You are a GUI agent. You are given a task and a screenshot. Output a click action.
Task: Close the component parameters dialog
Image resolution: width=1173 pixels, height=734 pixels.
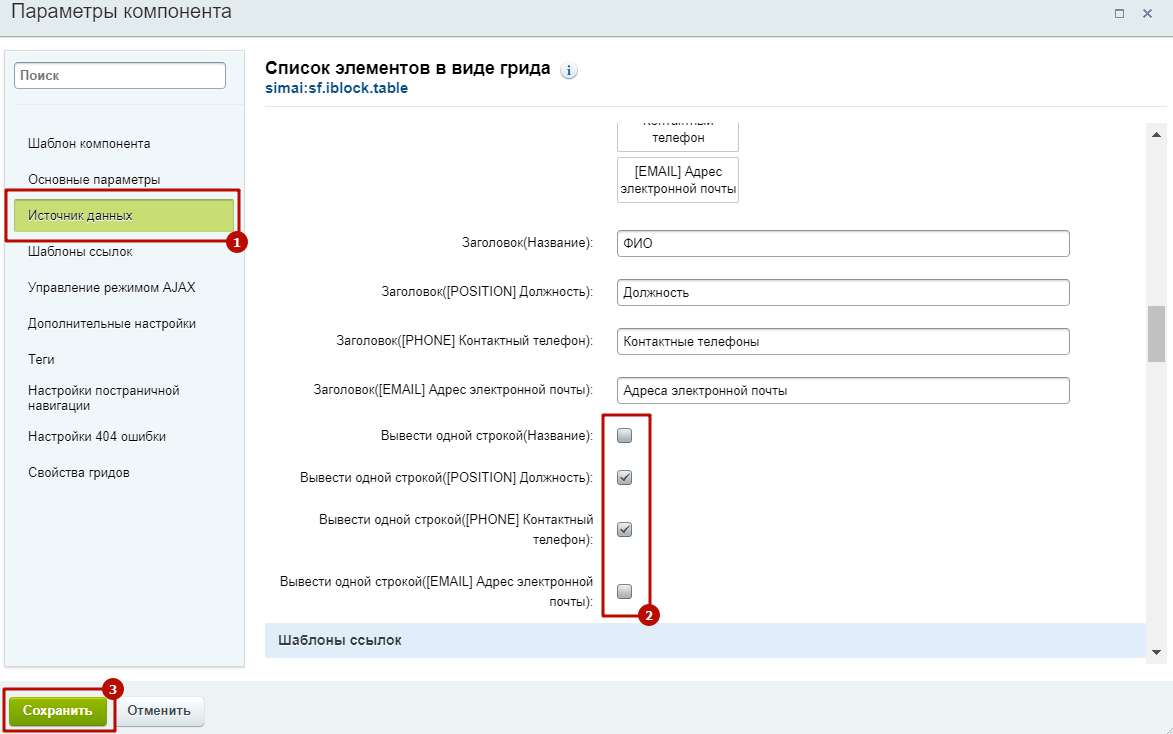(x=1147, y=13)
